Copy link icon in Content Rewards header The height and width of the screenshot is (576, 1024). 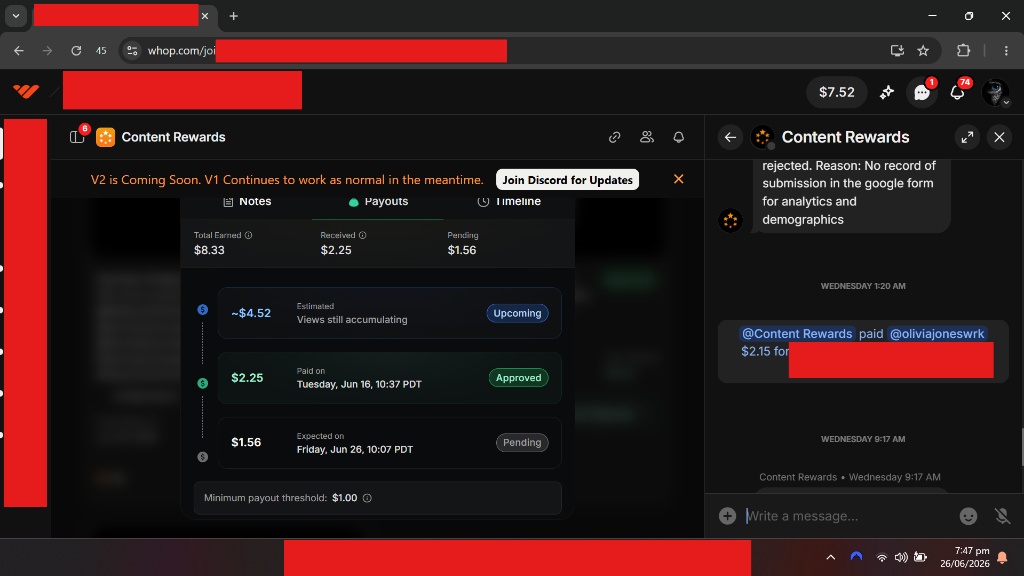click(x=615, y=137)
